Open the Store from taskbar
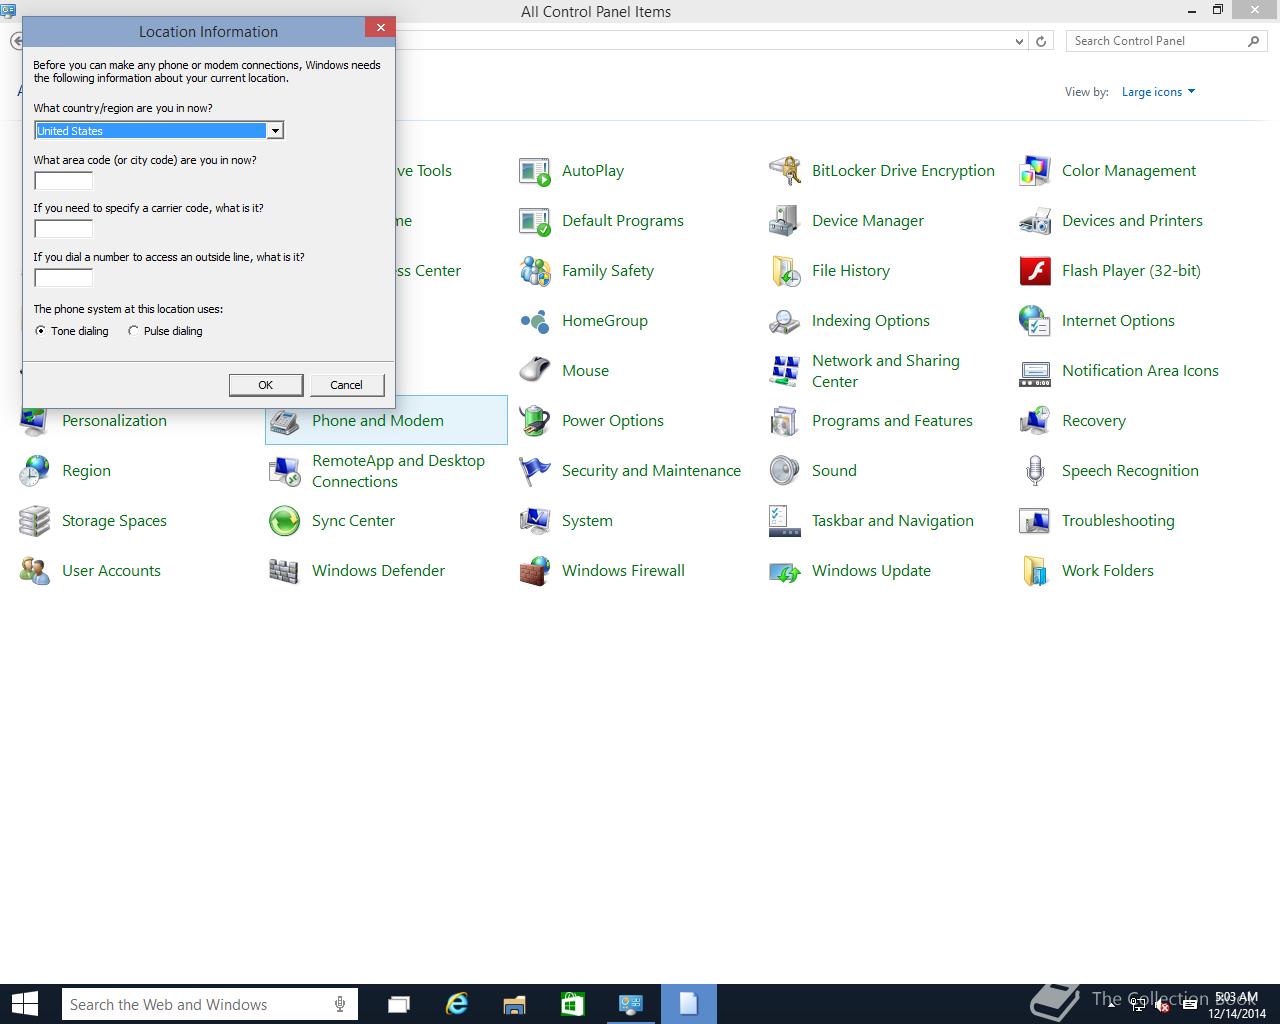The width and height of the screenshot is (1280, 1024). [573, 1004]
